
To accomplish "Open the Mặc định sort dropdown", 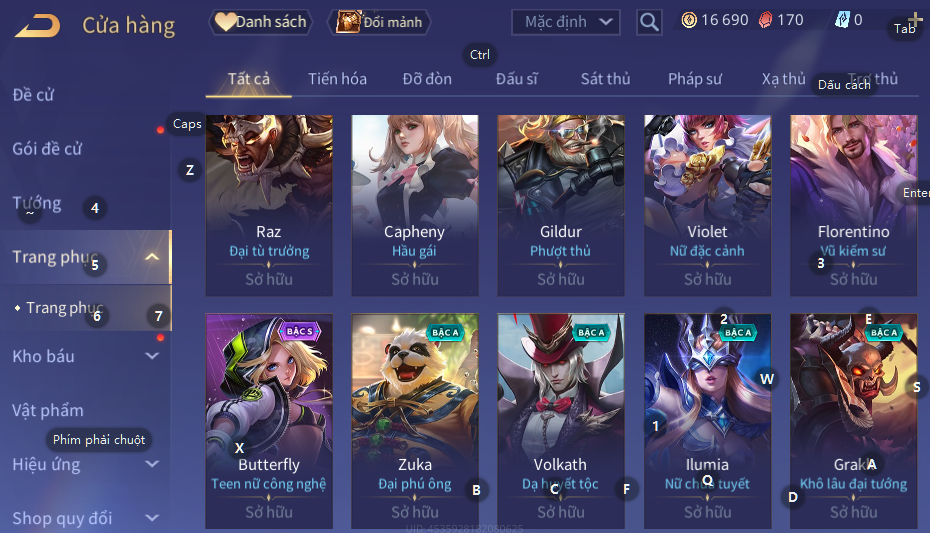I will 566,23.
